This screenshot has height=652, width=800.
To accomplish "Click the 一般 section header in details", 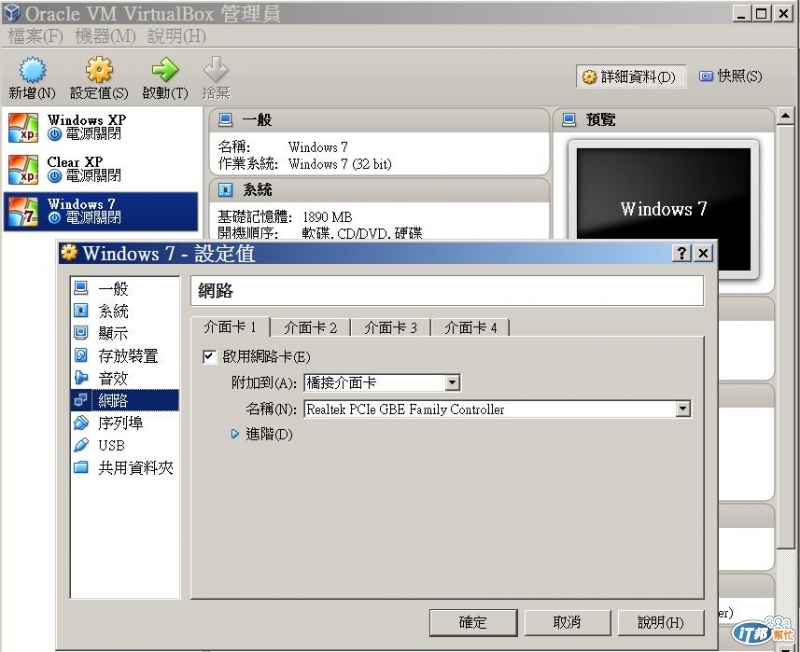I will (x=380, y=120).
